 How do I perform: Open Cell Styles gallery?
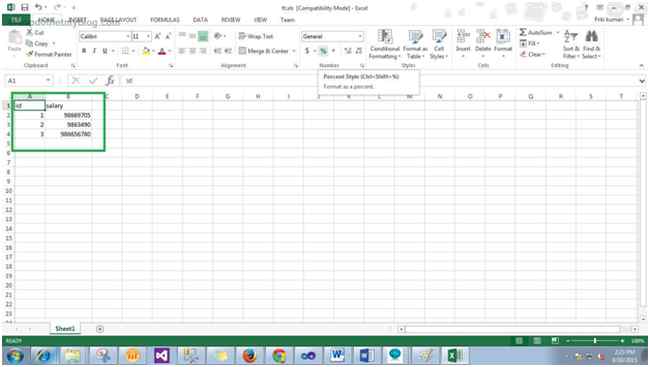439,44
